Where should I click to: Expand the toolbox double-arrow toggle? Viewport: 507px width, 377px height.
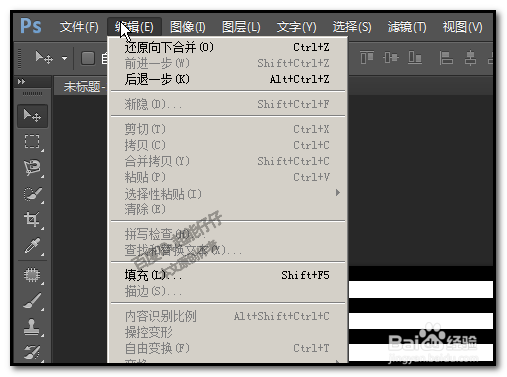21,81
